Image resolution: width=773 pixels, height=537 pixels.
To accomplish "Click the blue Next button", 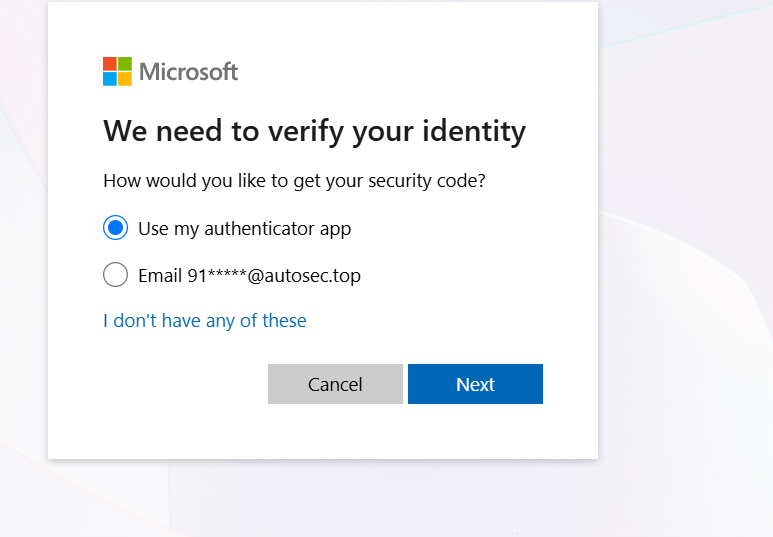I will point(475,384).
